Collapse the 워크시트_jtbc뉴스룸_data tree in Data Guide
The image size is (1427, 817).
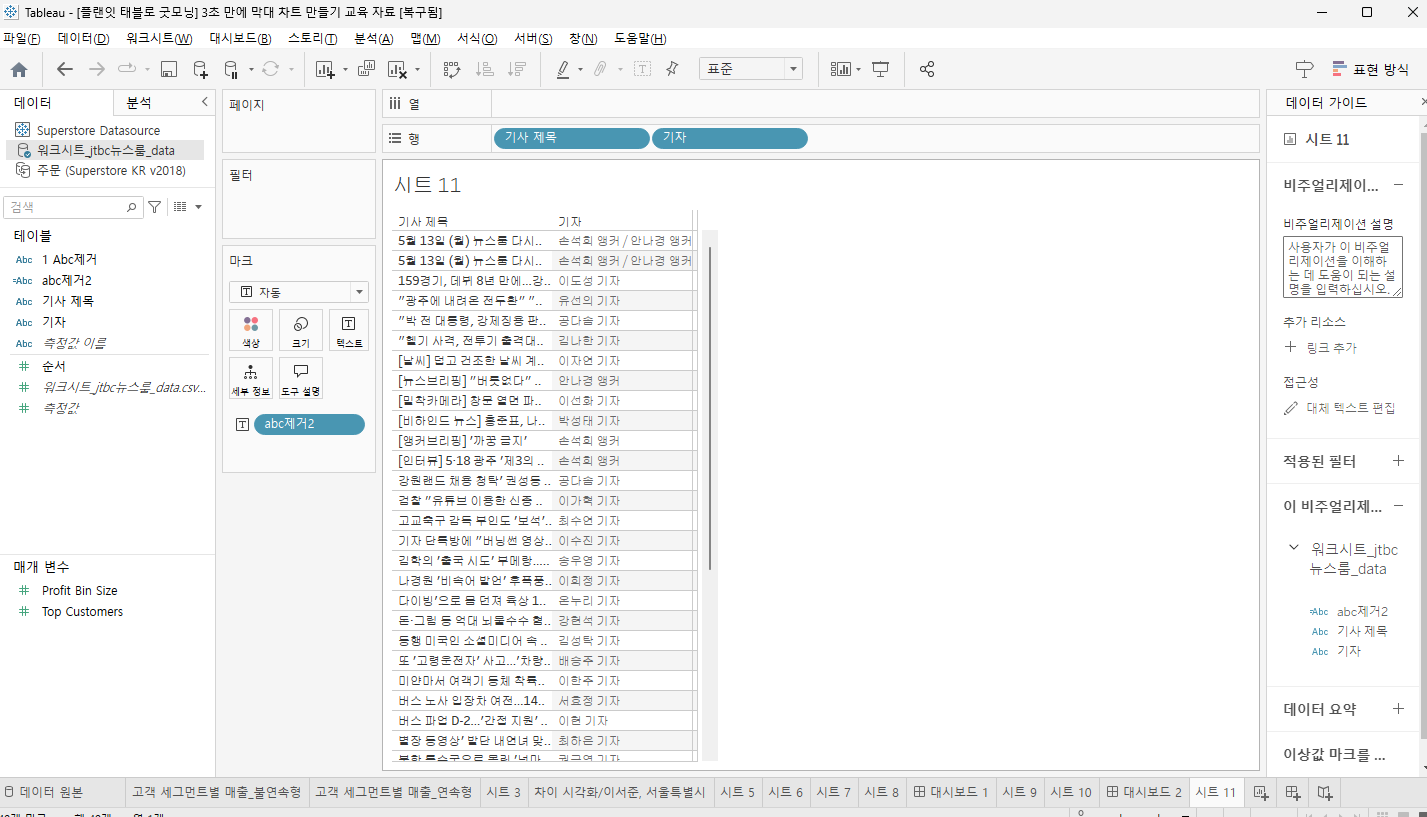click(x=1294, y=548)
